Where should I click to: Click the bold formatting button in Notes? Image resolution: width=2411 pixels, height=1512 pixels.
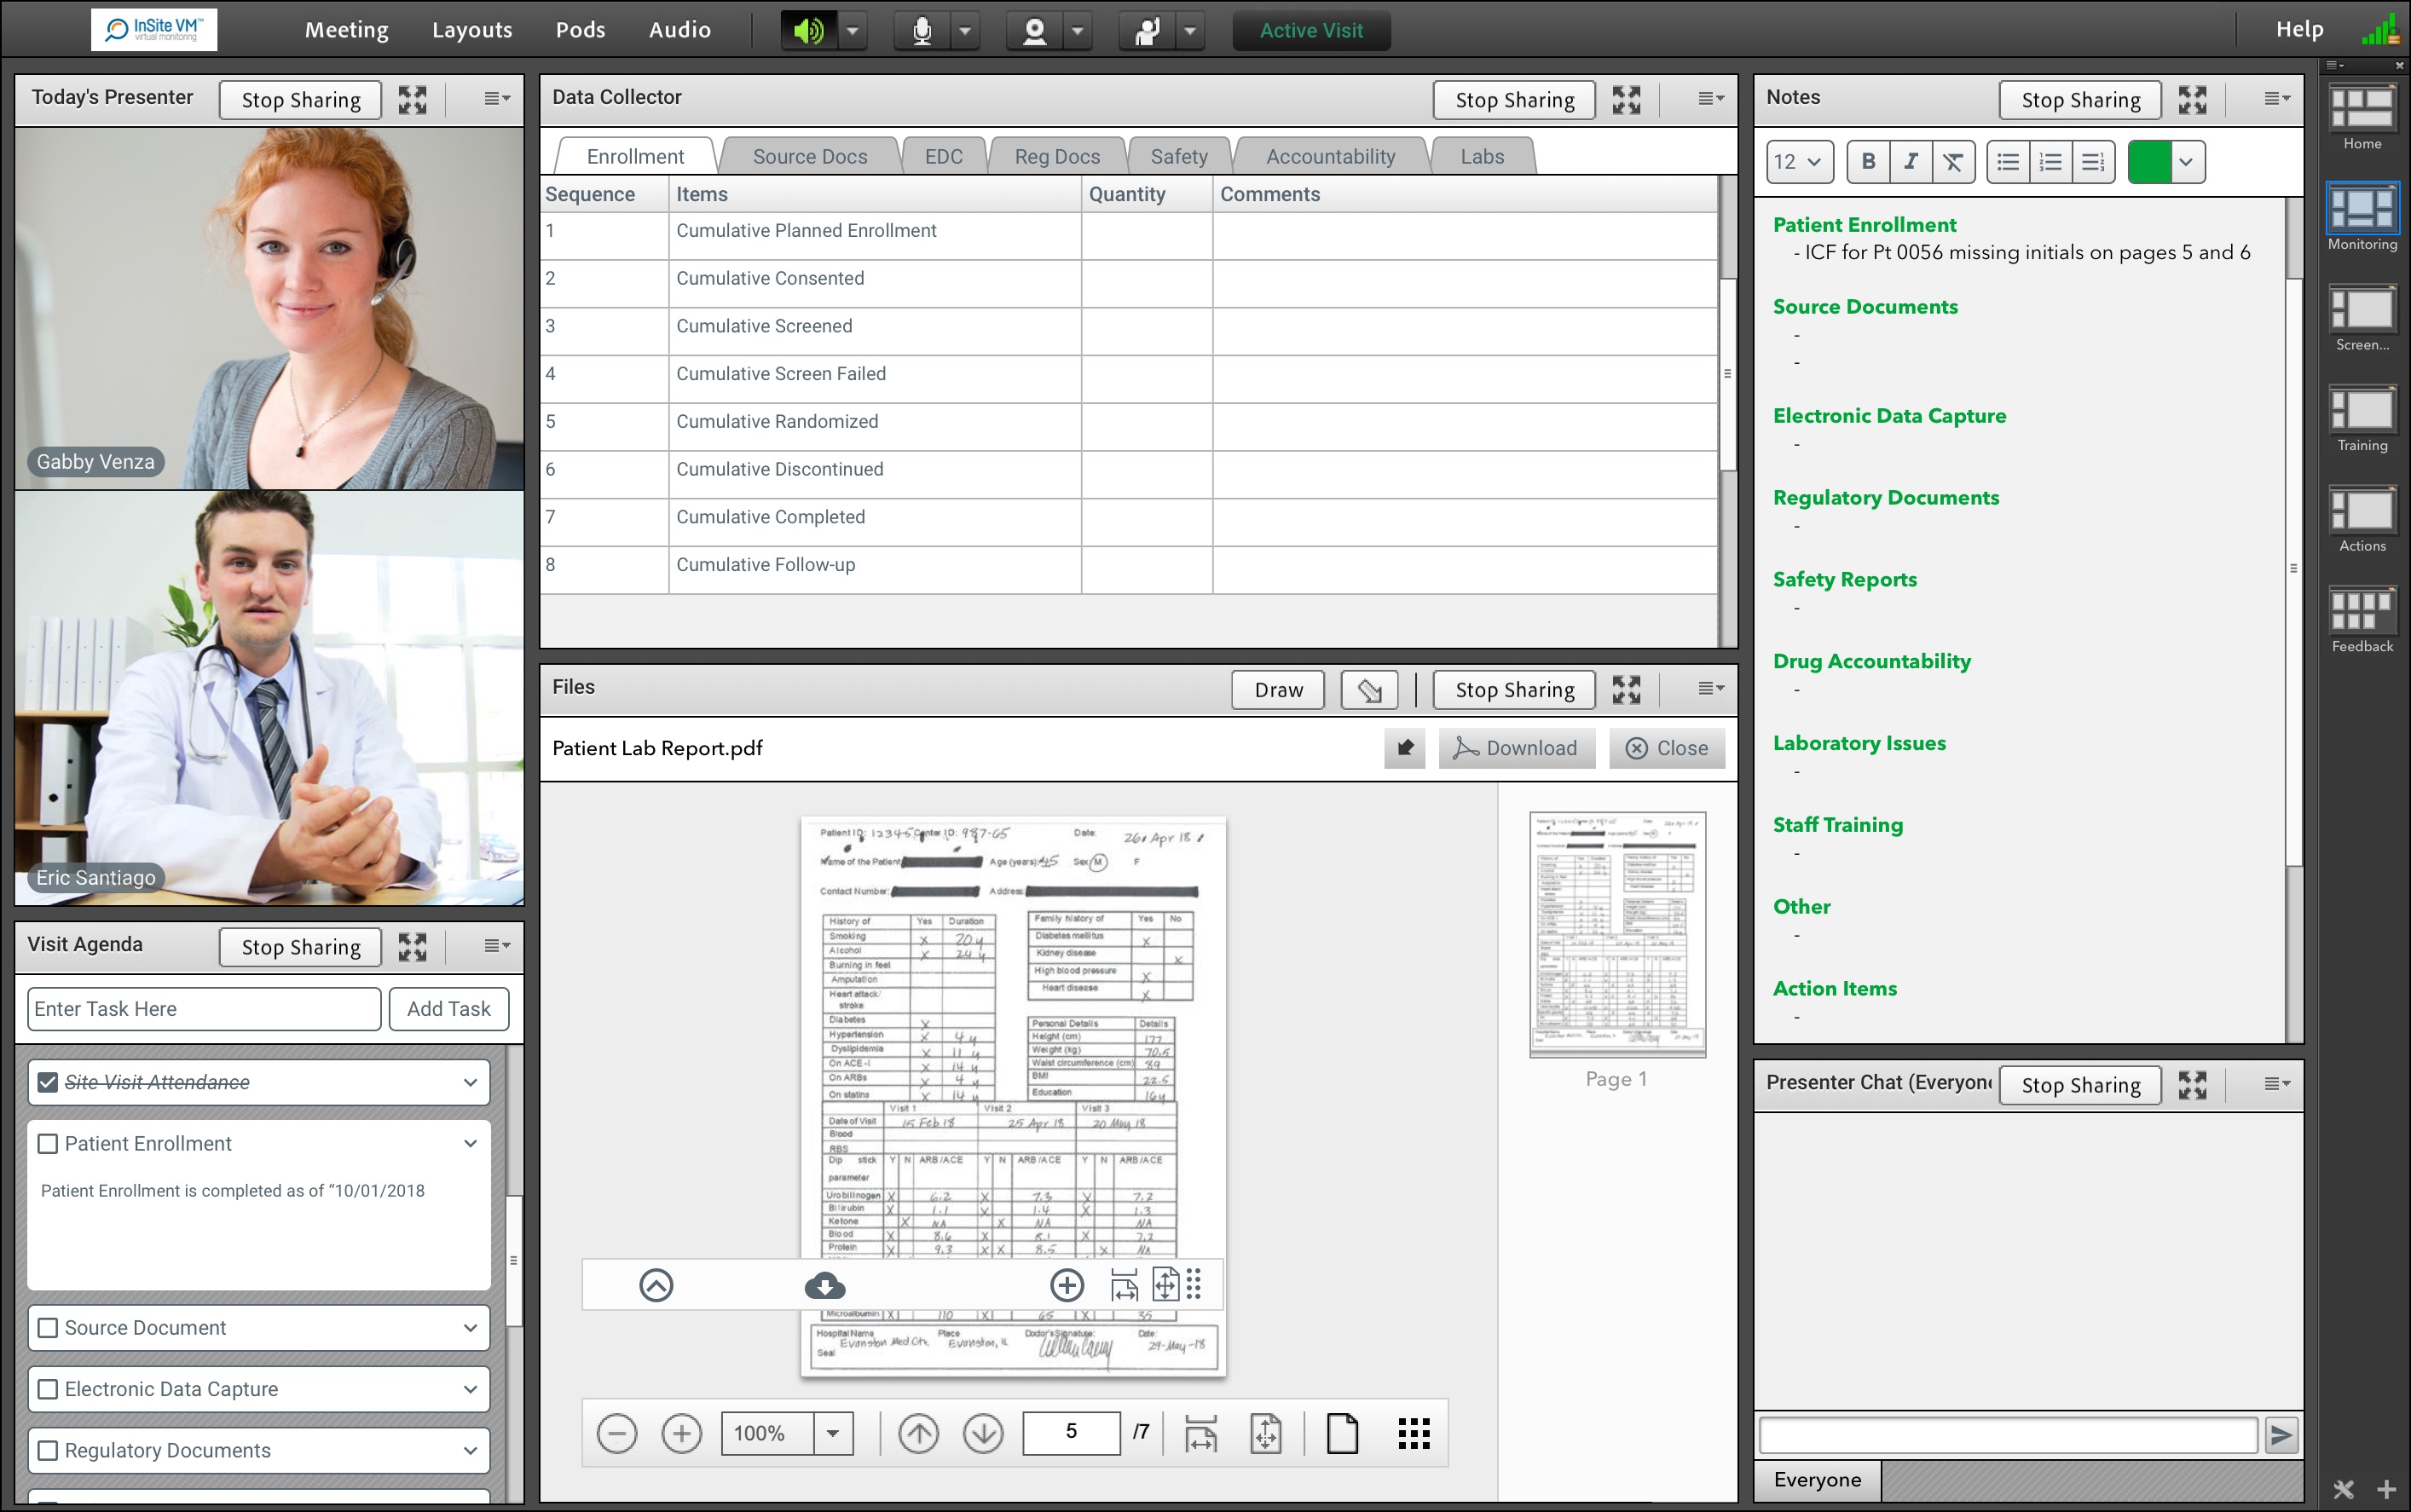(1868, 161)
